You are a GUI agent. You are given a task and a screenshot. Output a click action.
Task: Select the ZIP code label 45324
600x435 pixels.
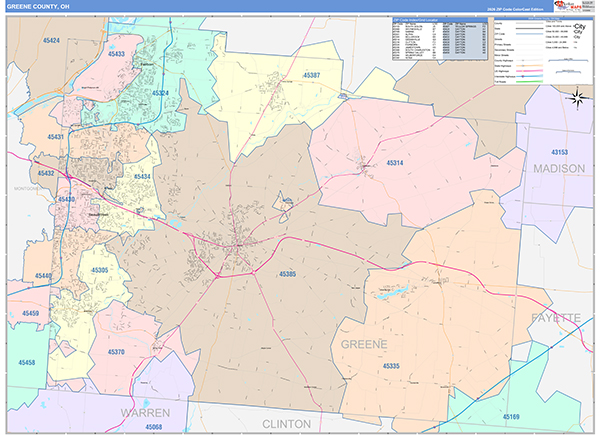[x=160, y=93]
